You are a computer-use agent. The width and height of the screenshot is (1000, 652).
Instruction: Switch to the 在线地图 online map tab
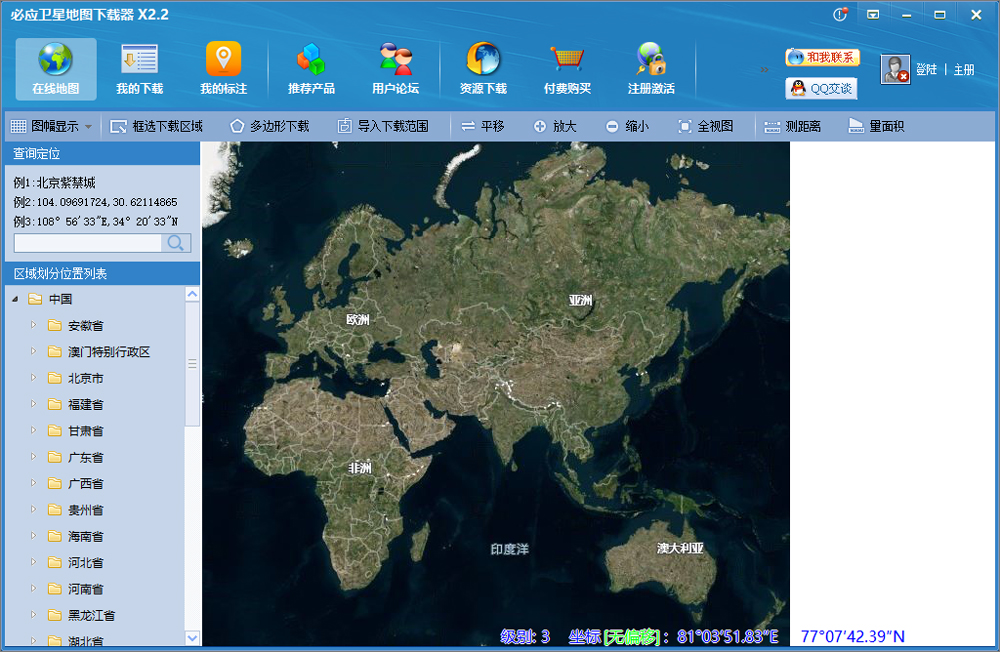coord(55,68)
